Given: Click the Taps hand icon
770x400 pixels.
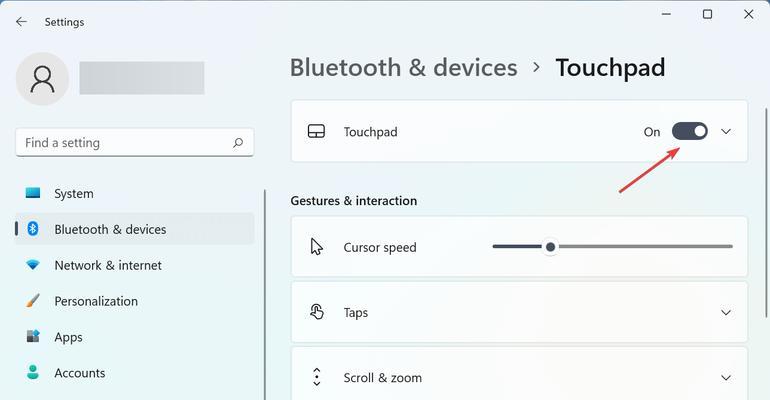Looking at the screenshot, I should [317, 312].
